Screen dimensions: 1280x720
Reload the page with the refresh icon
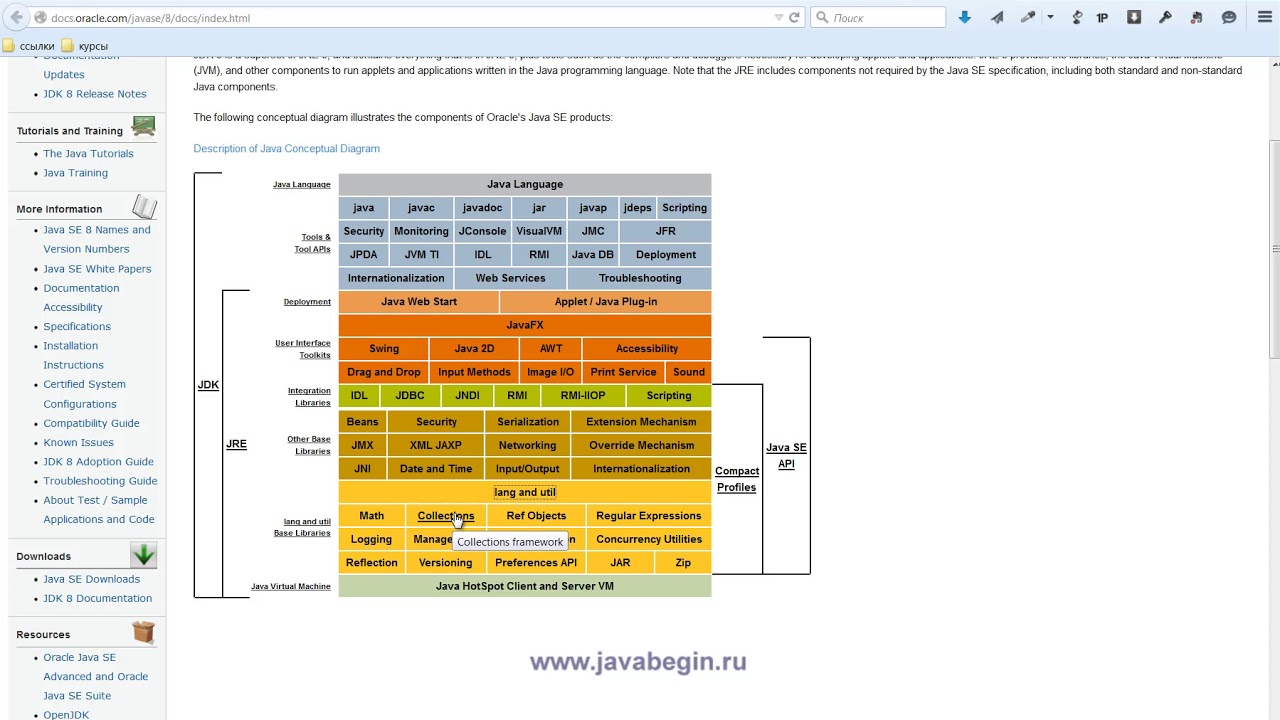click(794, 17)
